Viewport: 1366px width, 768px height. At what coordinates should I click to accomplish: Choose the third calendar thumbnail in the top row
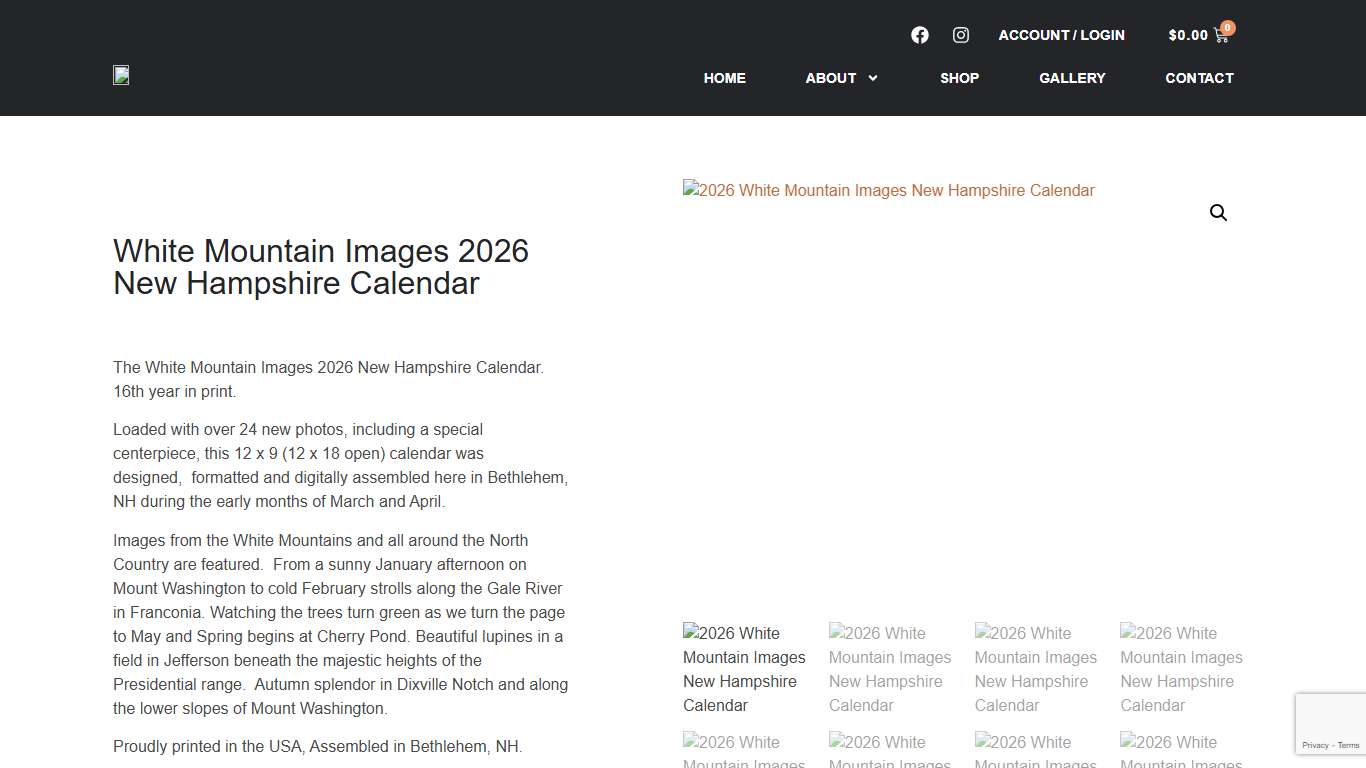tap(1036, 669)
